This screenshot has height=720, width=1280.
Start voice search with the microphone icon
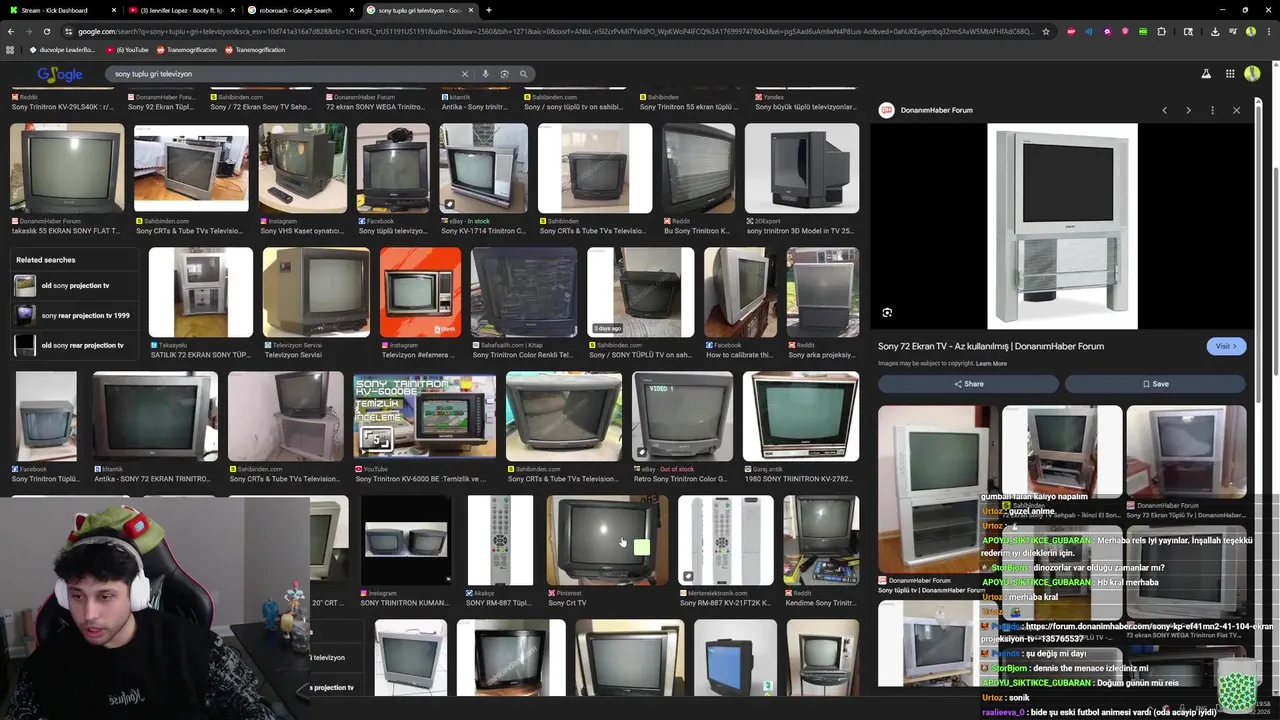click(486, 74)
